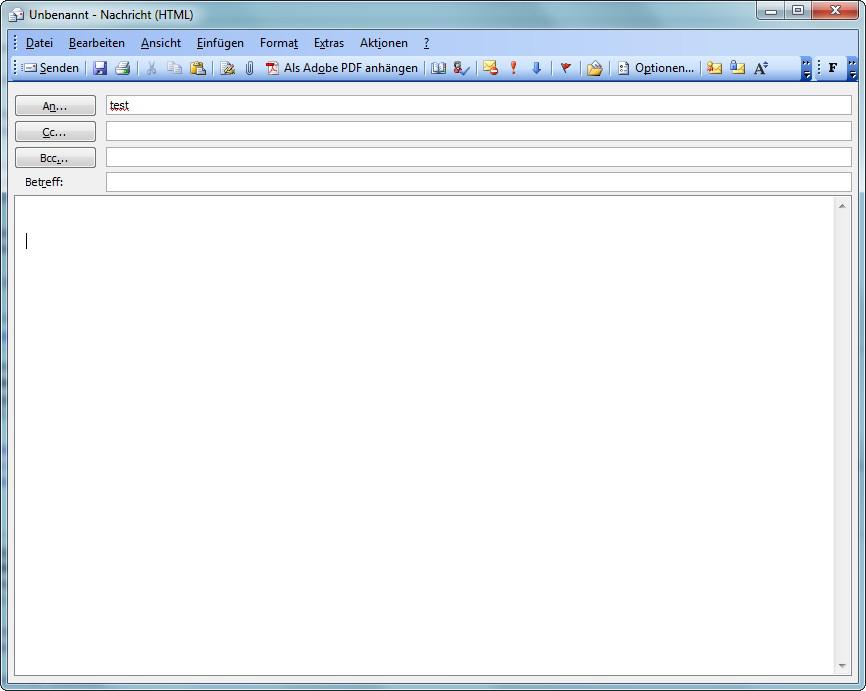
Task: Minimize the message window
Action: click(772, 10)
